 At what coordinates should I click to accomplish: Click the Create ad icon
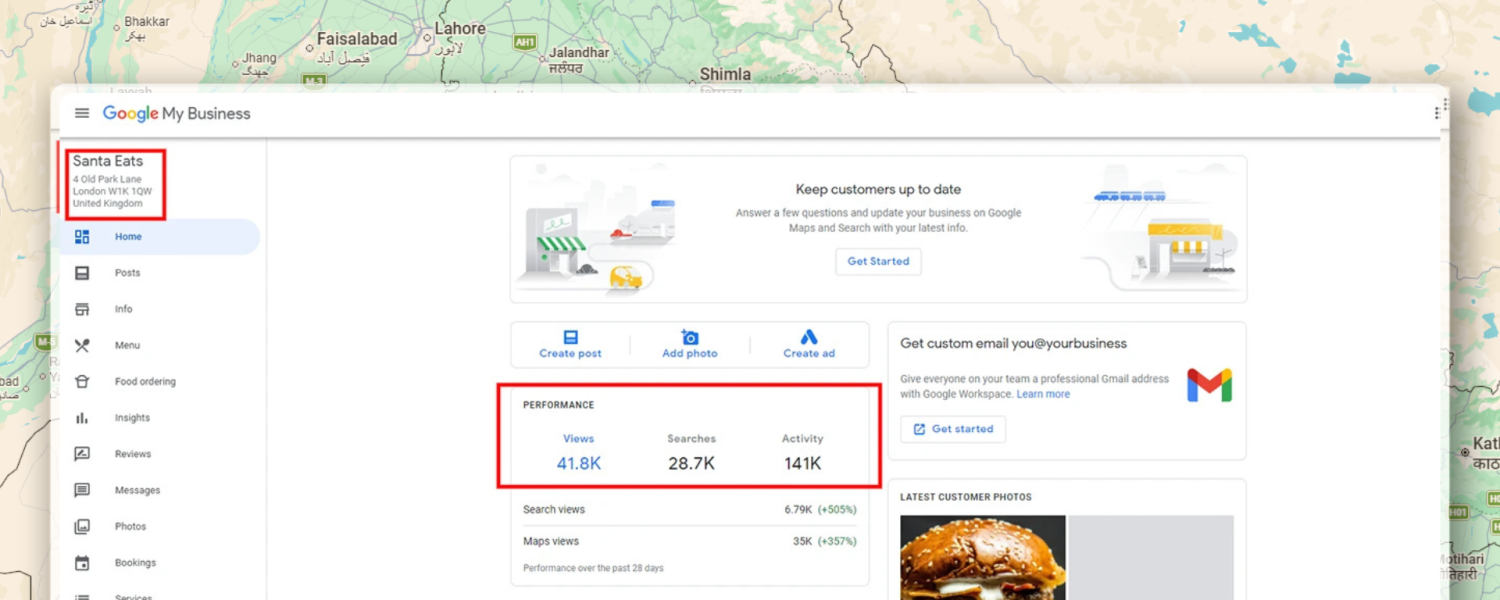pyautogui.click(x=808, y=339)
